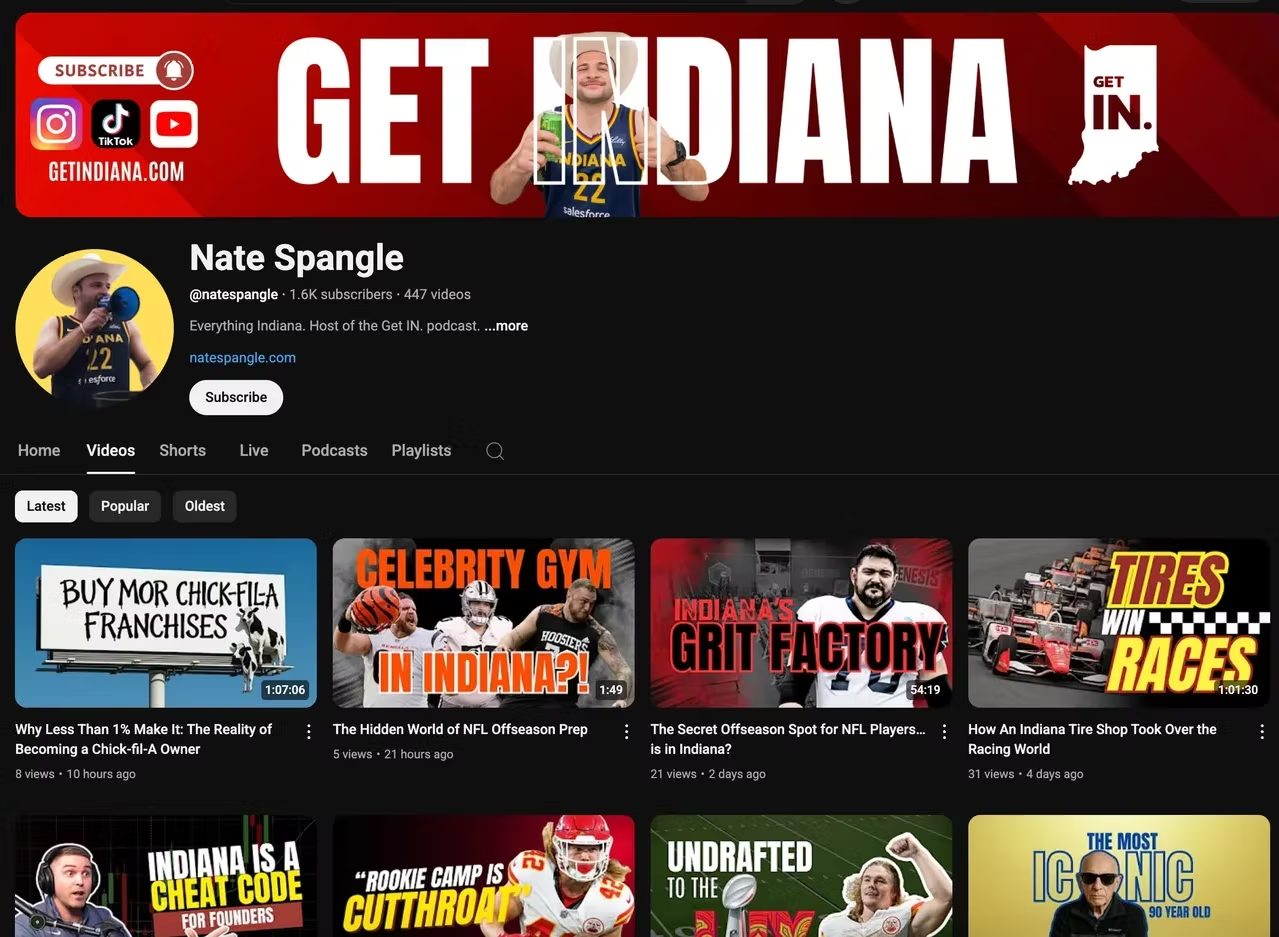Image resolution: width=1279 pixels, height=937 pixels.
Task: Click the 1:49 duration badge
Action: click(611, 690)
